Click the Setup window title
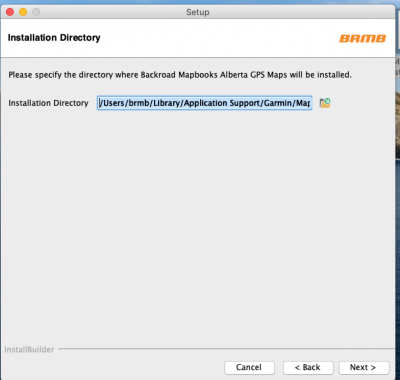400x380 pixels. [198, 12]
